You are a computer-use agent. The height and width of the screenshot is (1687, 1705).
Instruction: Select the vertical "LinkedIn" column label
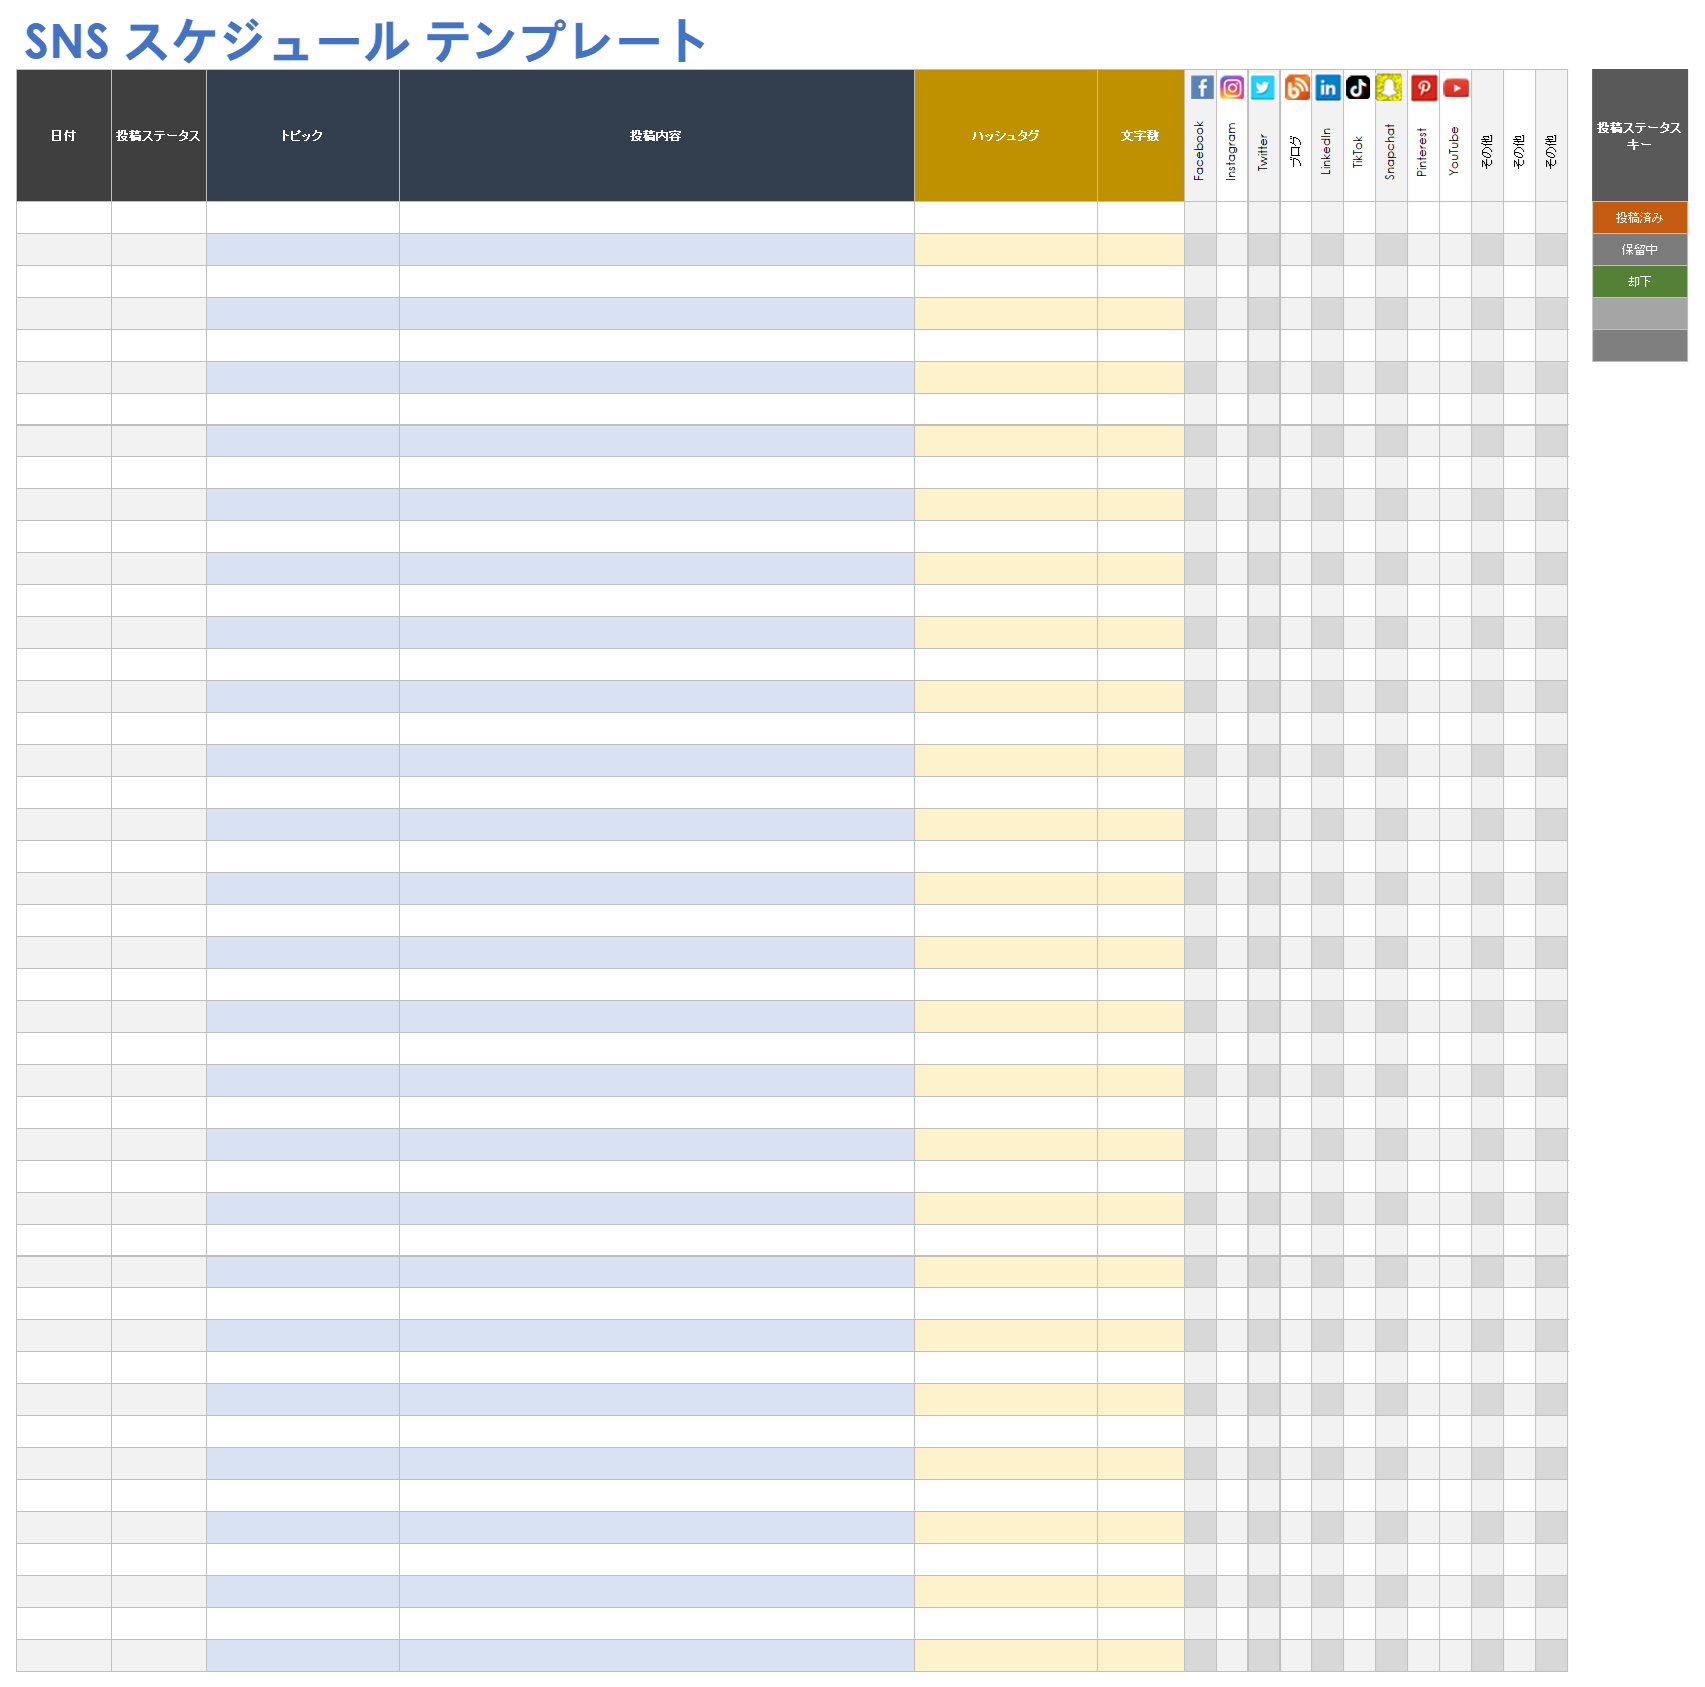pos(1326,151)
